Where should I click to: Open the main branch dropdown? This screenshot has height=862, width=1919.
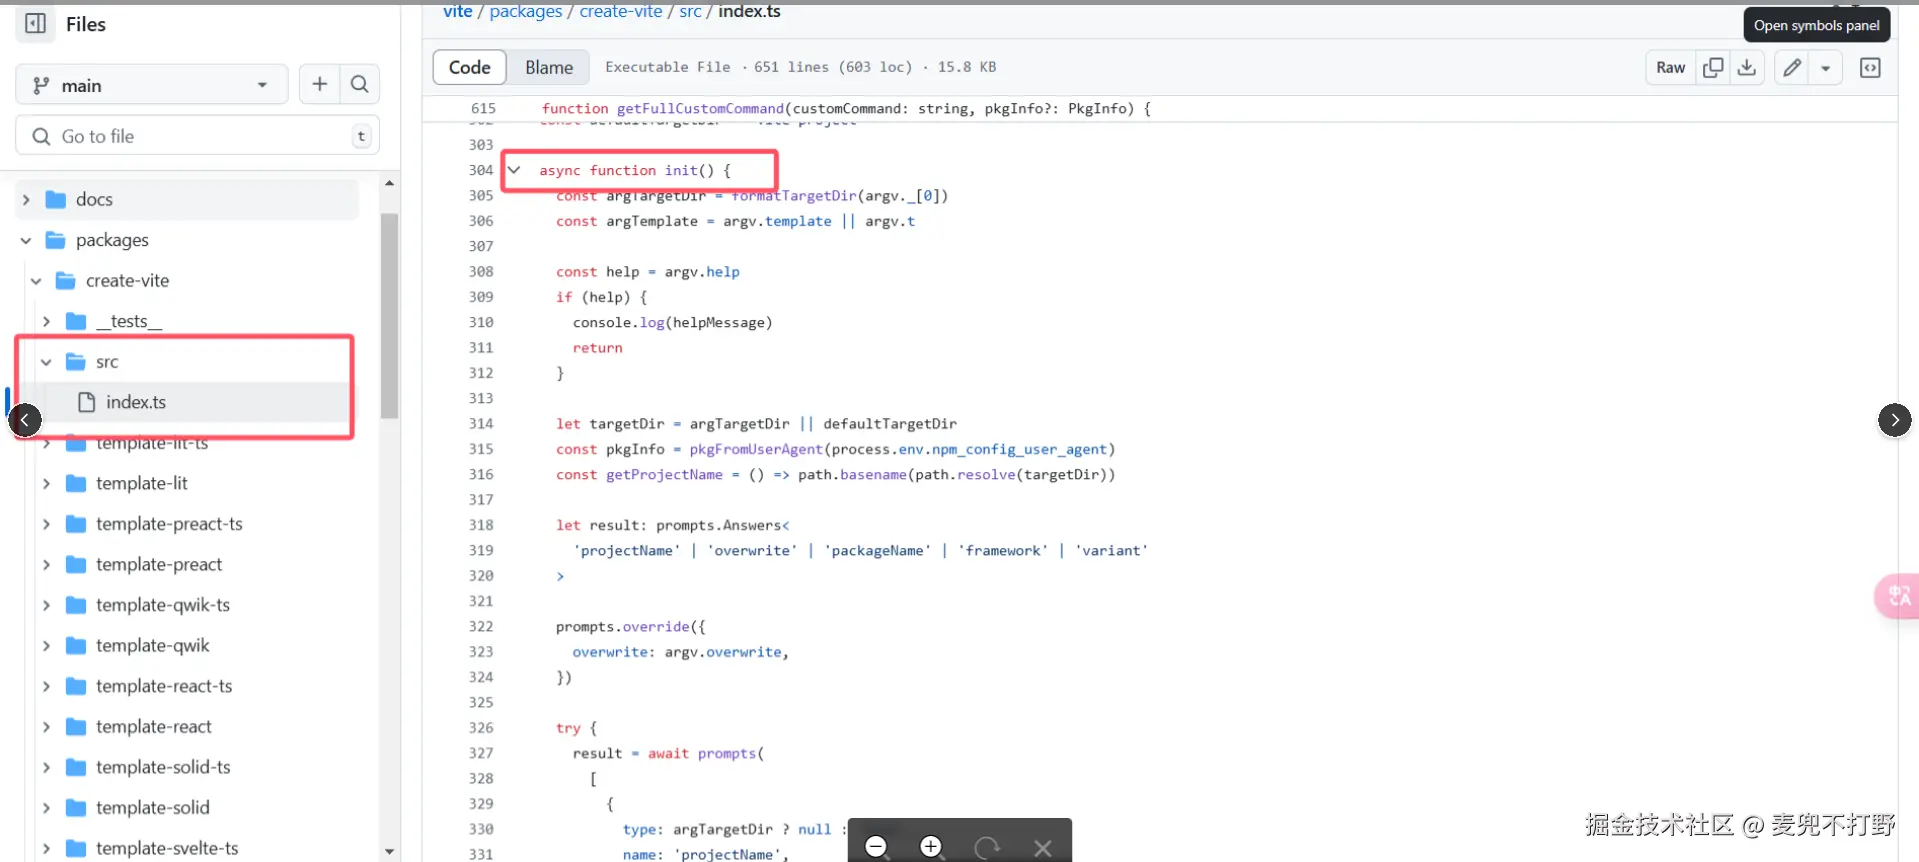pos(152,85)
